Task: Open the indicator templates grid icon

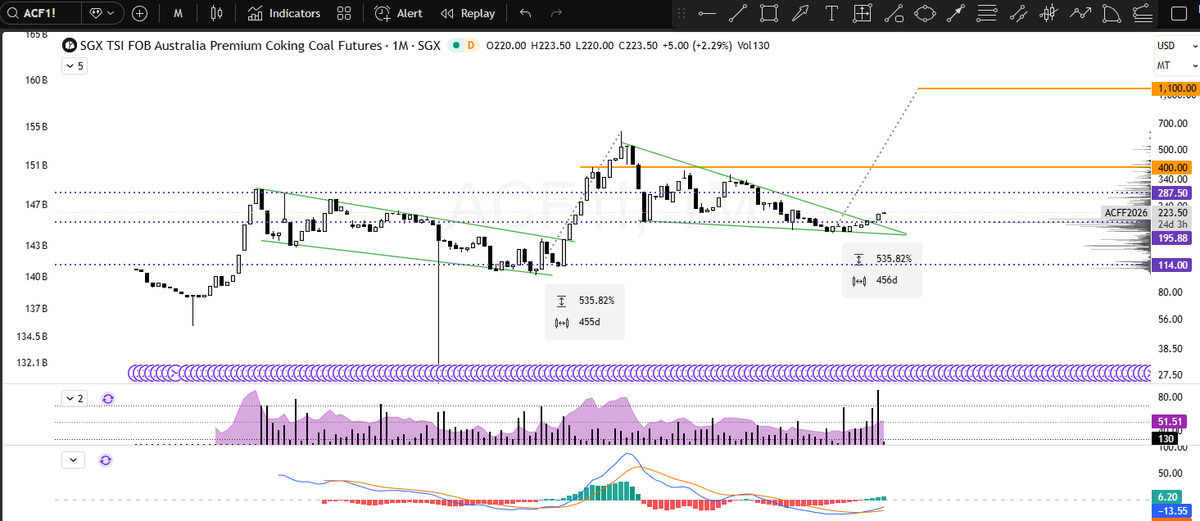Action: [x=344, y=14]
